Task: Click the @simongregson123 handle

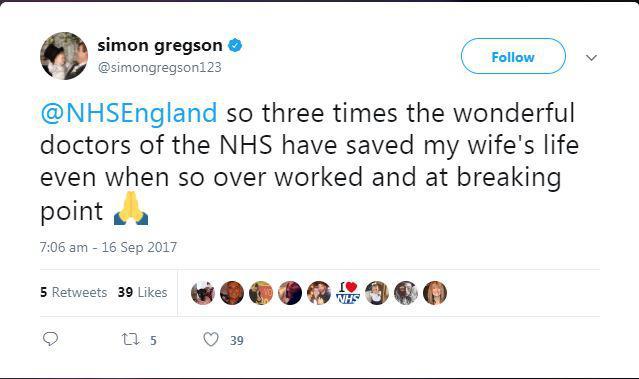Action: (x=159, y=67)
